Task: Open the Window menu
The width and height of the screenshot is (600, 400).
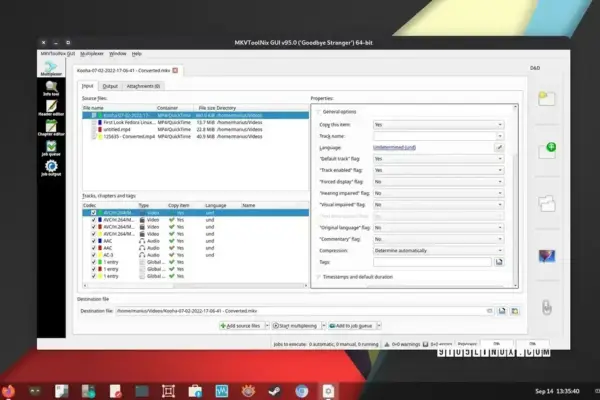Action: (117, 54)
